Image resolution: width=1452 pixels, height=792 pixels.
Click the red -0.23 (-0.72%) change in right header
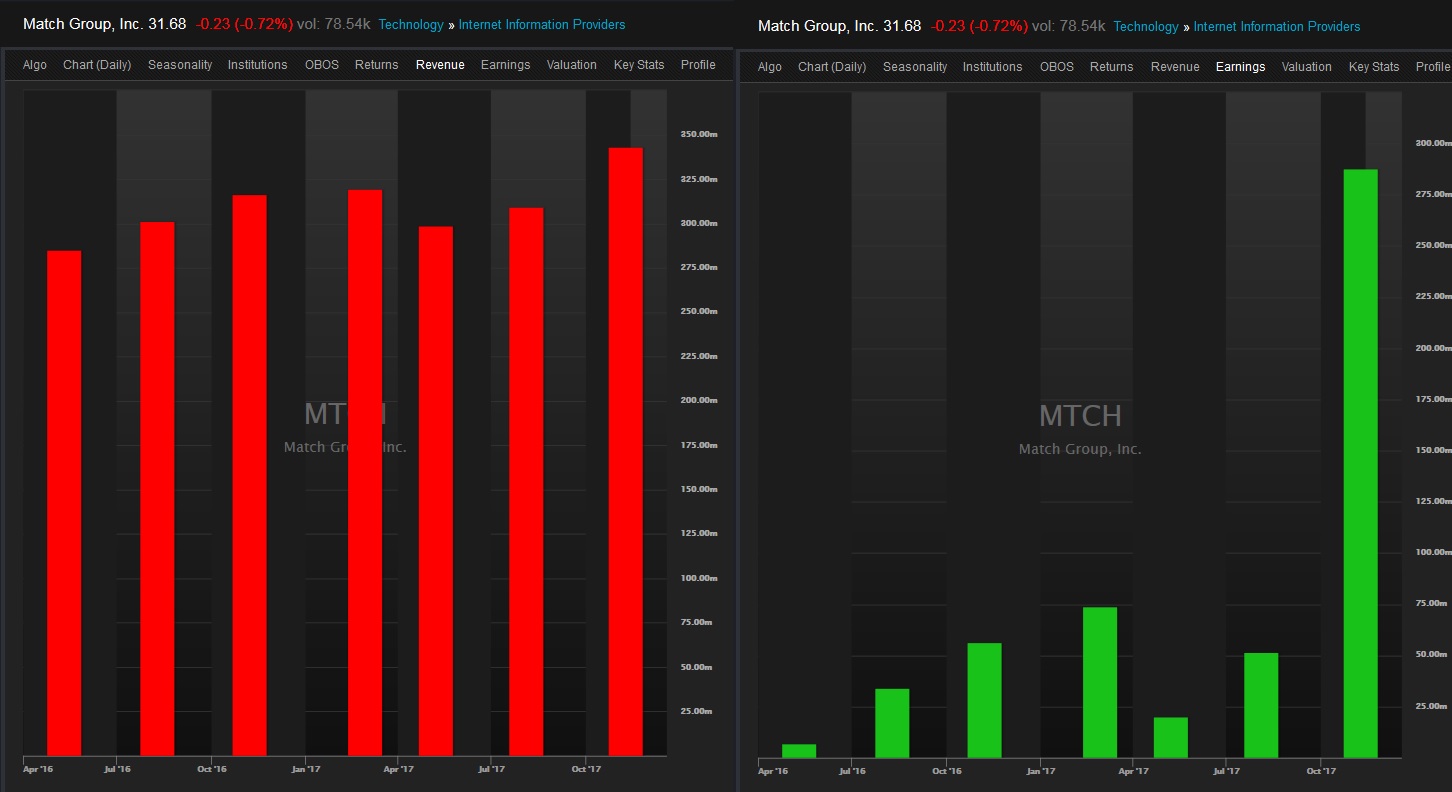pos(979,26)
